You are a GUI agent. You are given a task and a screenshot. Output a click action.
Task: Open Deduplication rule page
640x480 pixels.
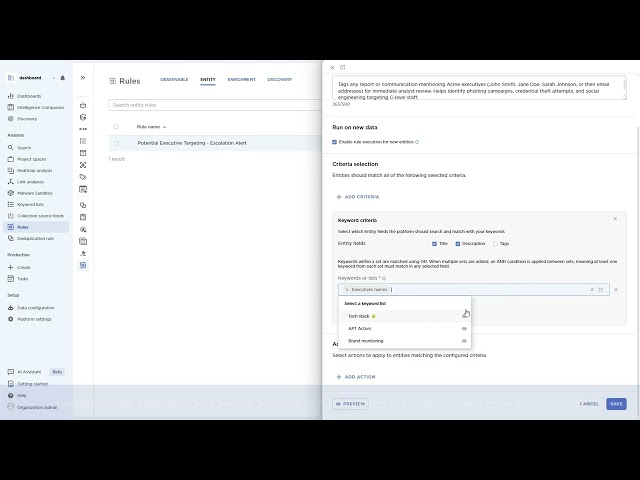pyautogui.click(x=31, y=238)
